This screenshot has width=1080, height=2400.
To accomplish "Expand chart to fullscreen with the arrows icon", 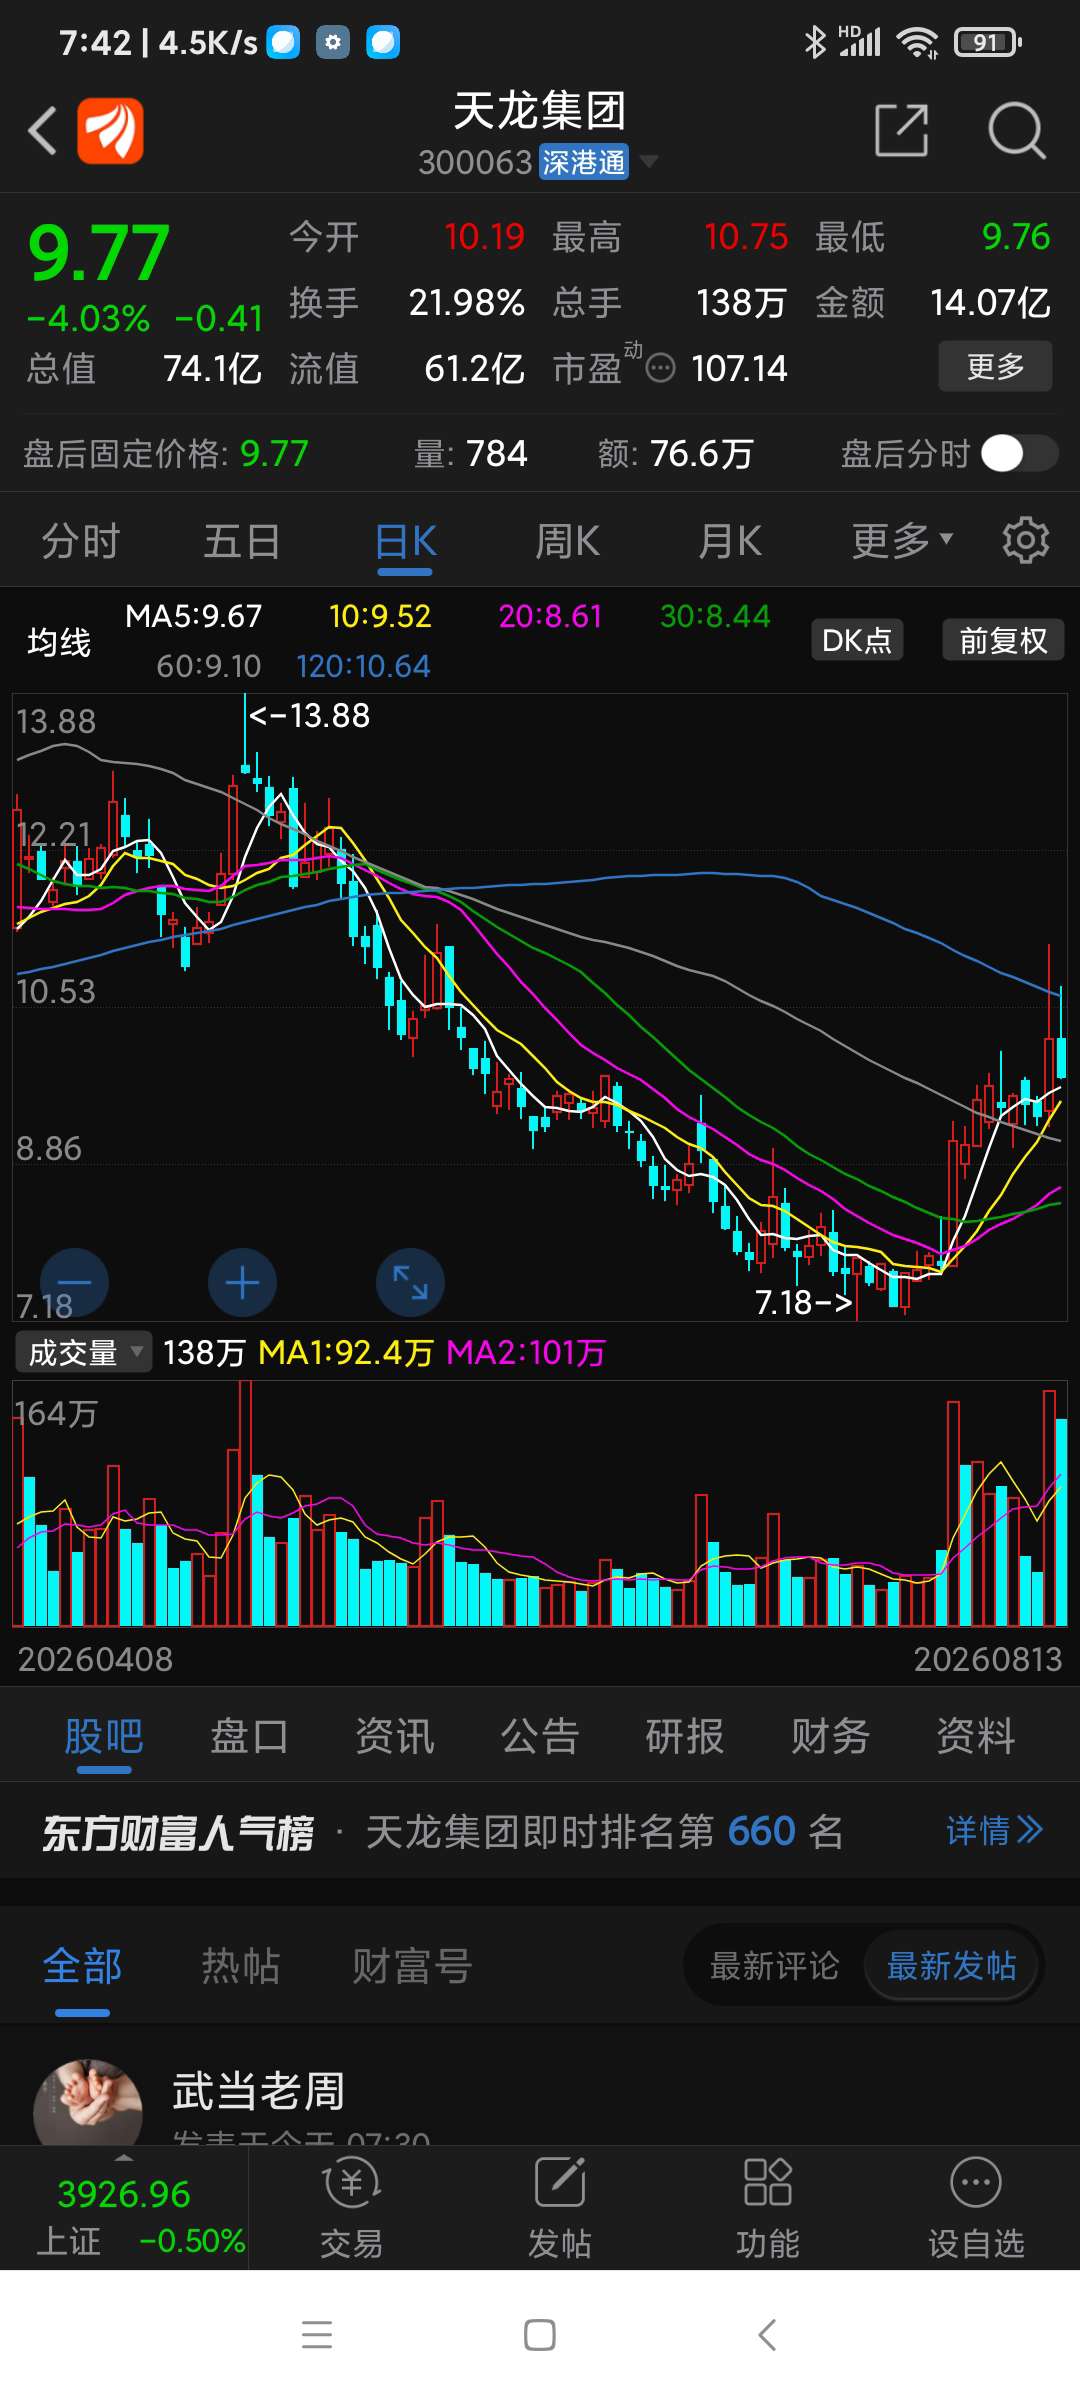I will (x=410, y=1282).
